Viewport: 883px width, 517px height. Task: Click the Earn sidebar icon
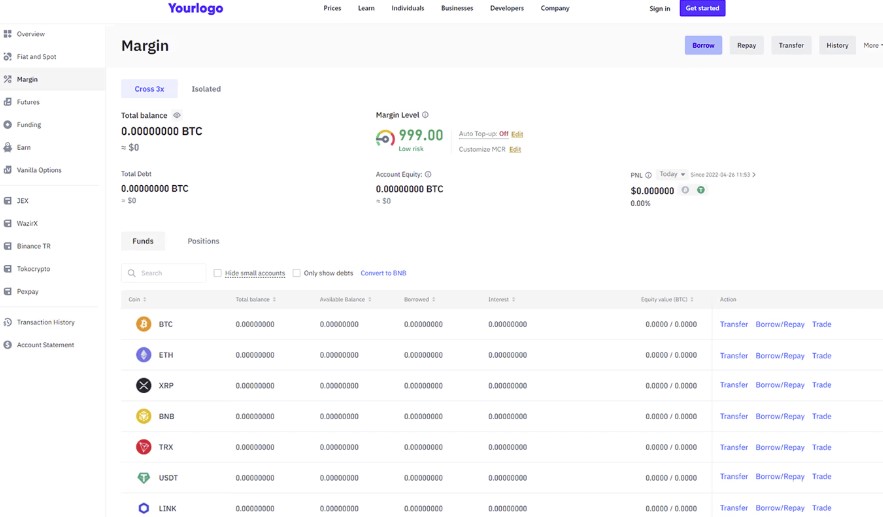(7, 147)
